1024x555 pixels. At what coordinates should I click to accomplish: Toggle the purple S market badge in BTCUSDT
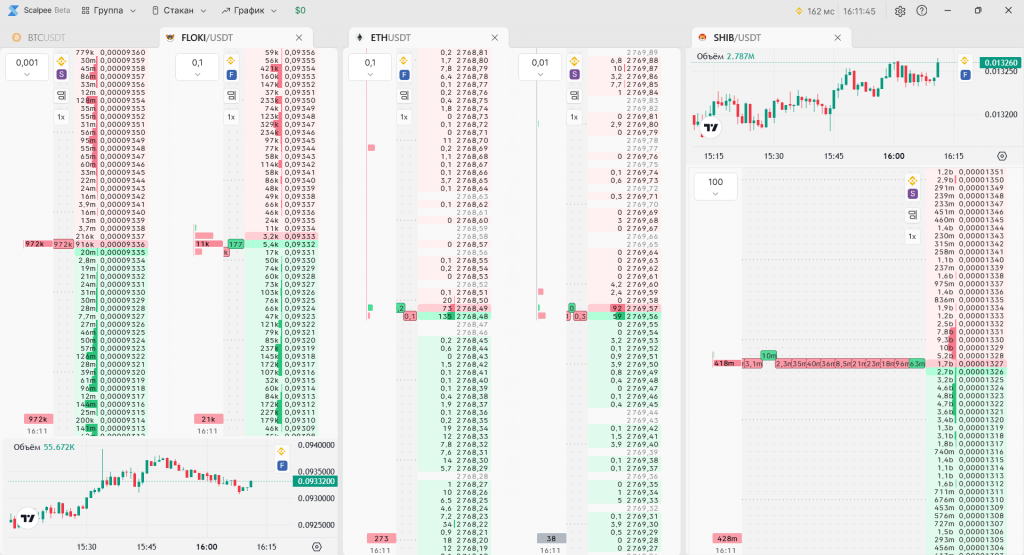(x=61, y=75)
